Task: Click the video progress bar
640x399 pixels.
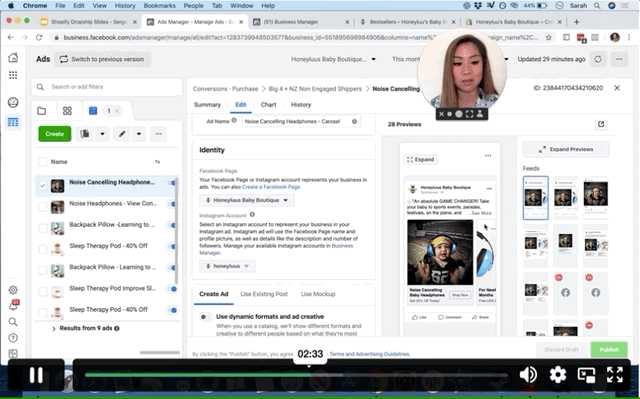Action: click(296, 375)
